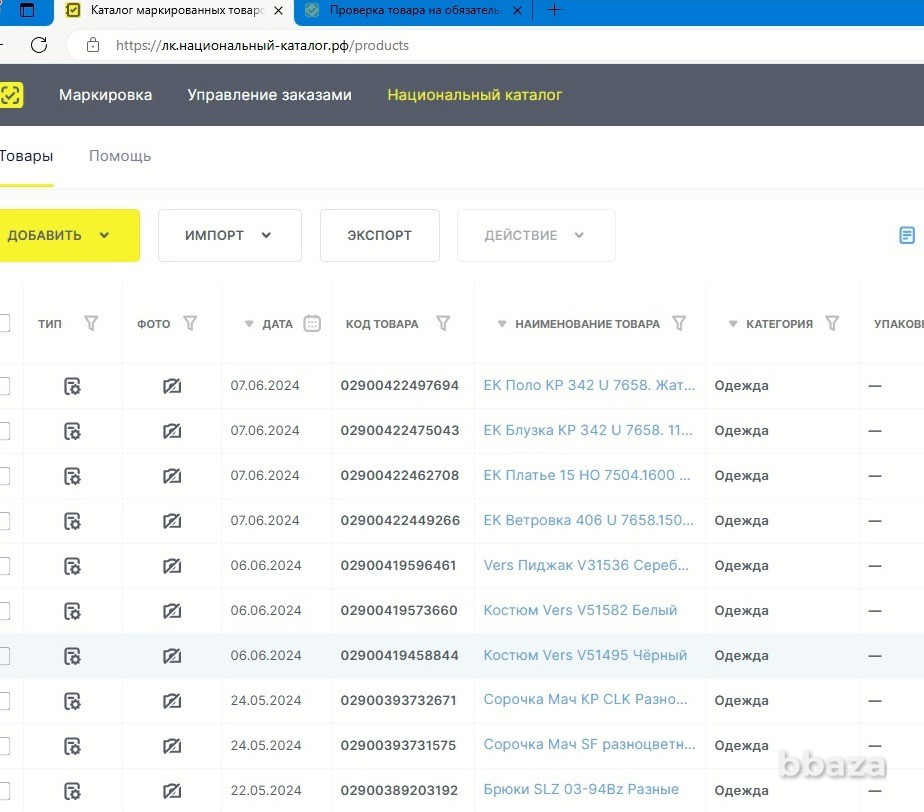Select checkbox for Костюм Vers V51582 Белый row
The height and width of the screenshot is (812, 924).
tap(4, 611)
